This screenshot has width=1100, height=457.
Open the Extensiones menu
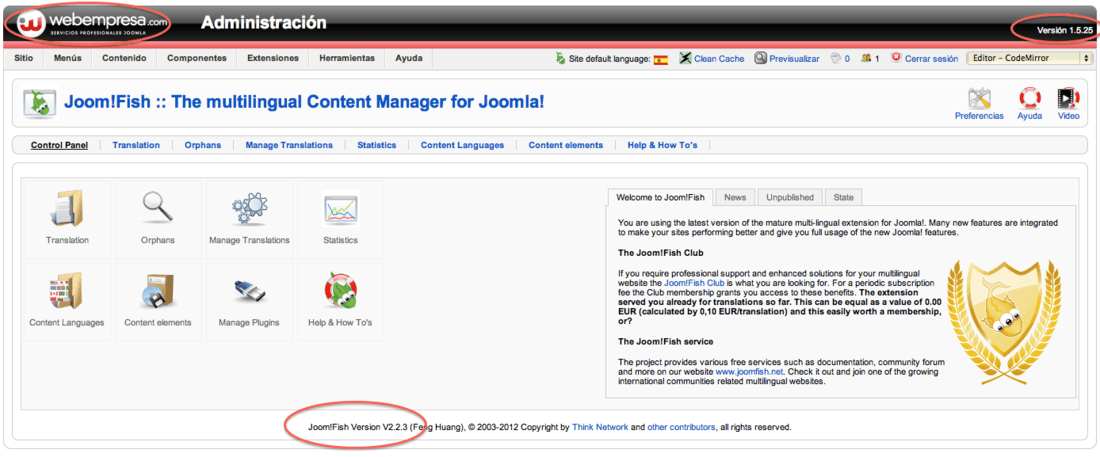(273, 58)
